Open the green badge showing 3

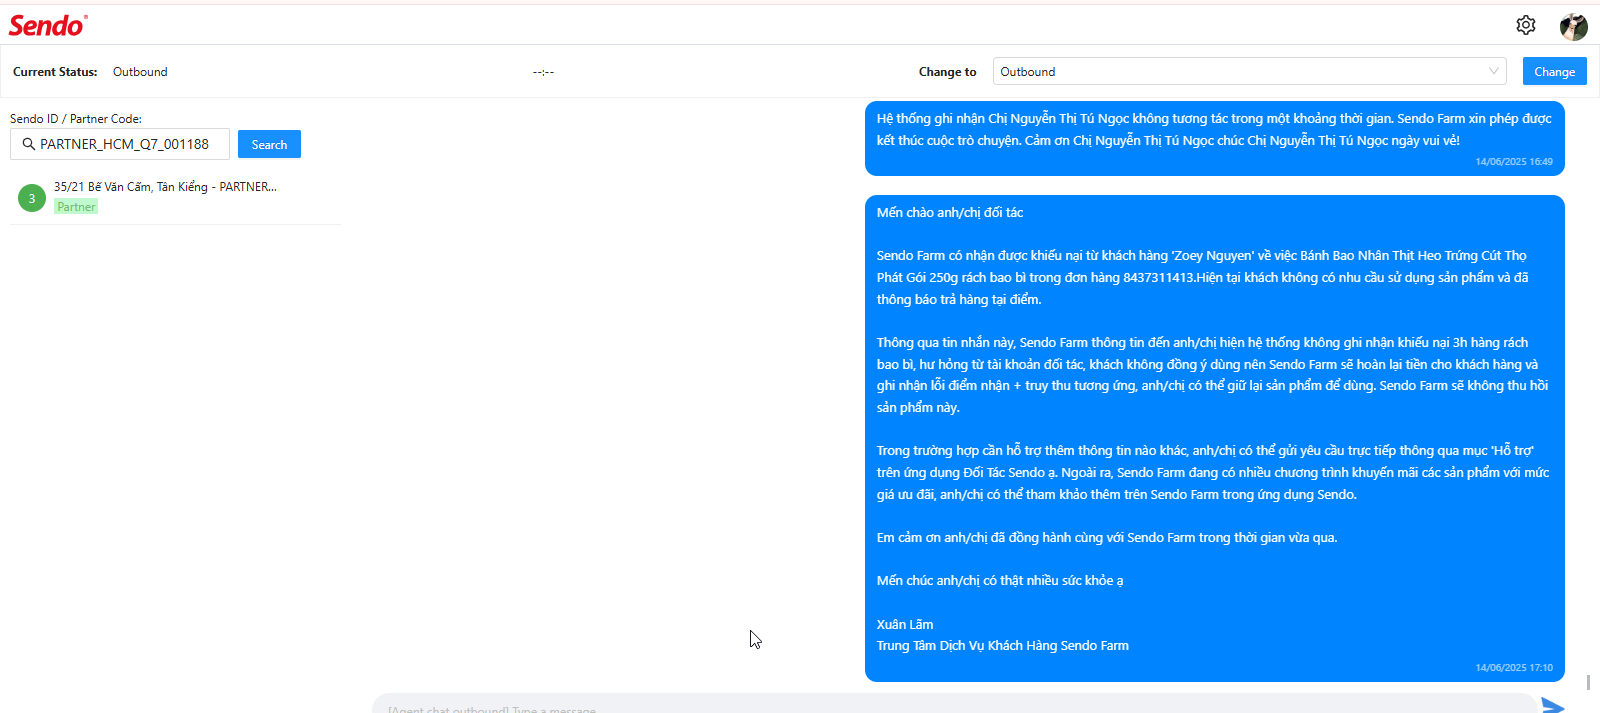[32, 198]
